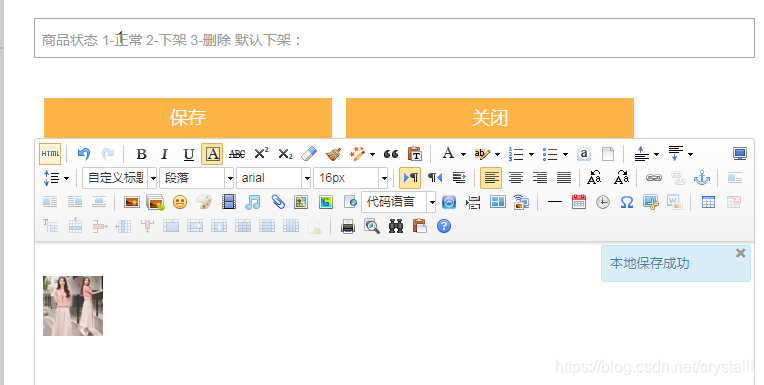Switch to HTML source view
Screen dimensions: 764x385
50,154
